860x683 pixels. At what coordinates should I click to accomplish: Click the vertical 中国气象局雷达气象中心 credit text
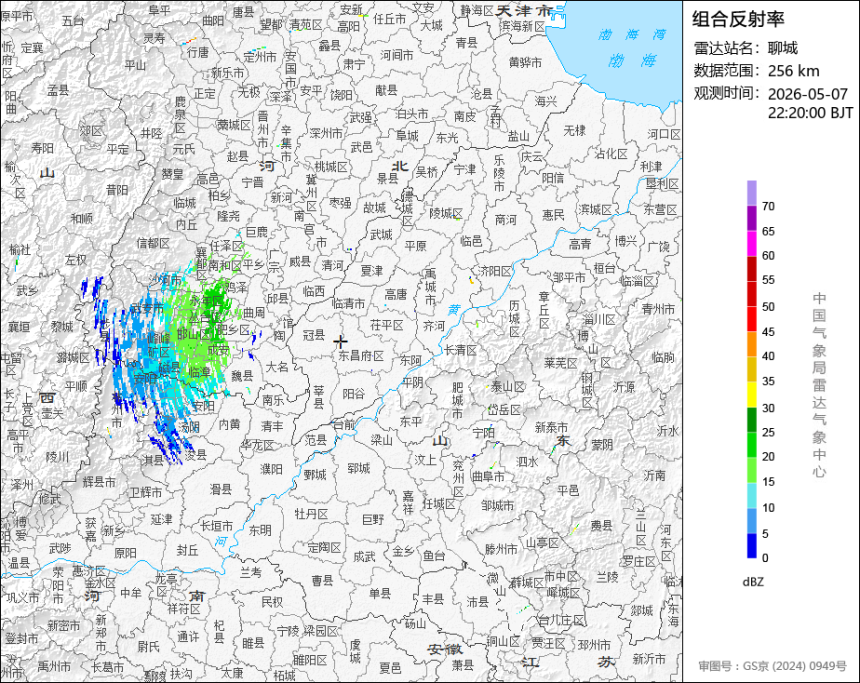point(819,385)
